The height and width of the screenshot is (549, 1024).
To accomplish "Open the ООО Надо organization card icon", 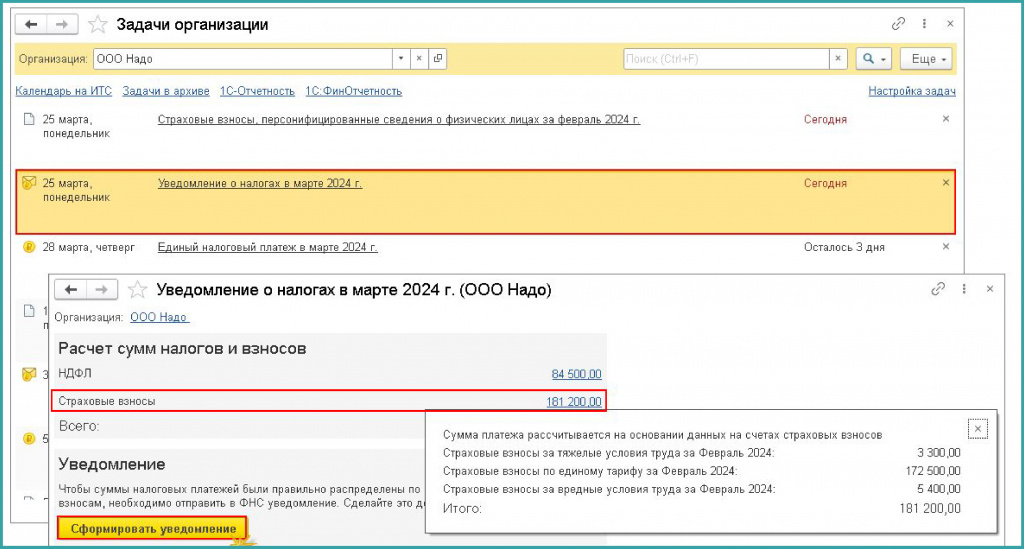I will point(438,59).
